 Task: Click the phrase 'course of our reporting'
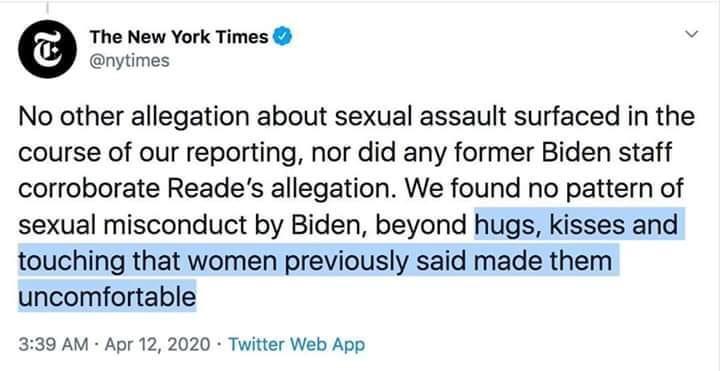(x=158, y=152)
